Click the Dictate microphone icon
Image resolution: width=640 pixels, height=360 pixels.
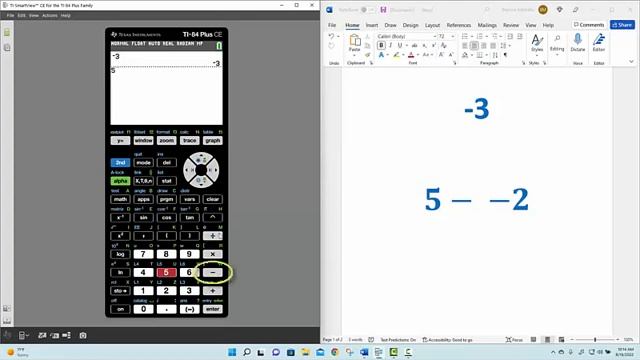[x=578, y=40]
